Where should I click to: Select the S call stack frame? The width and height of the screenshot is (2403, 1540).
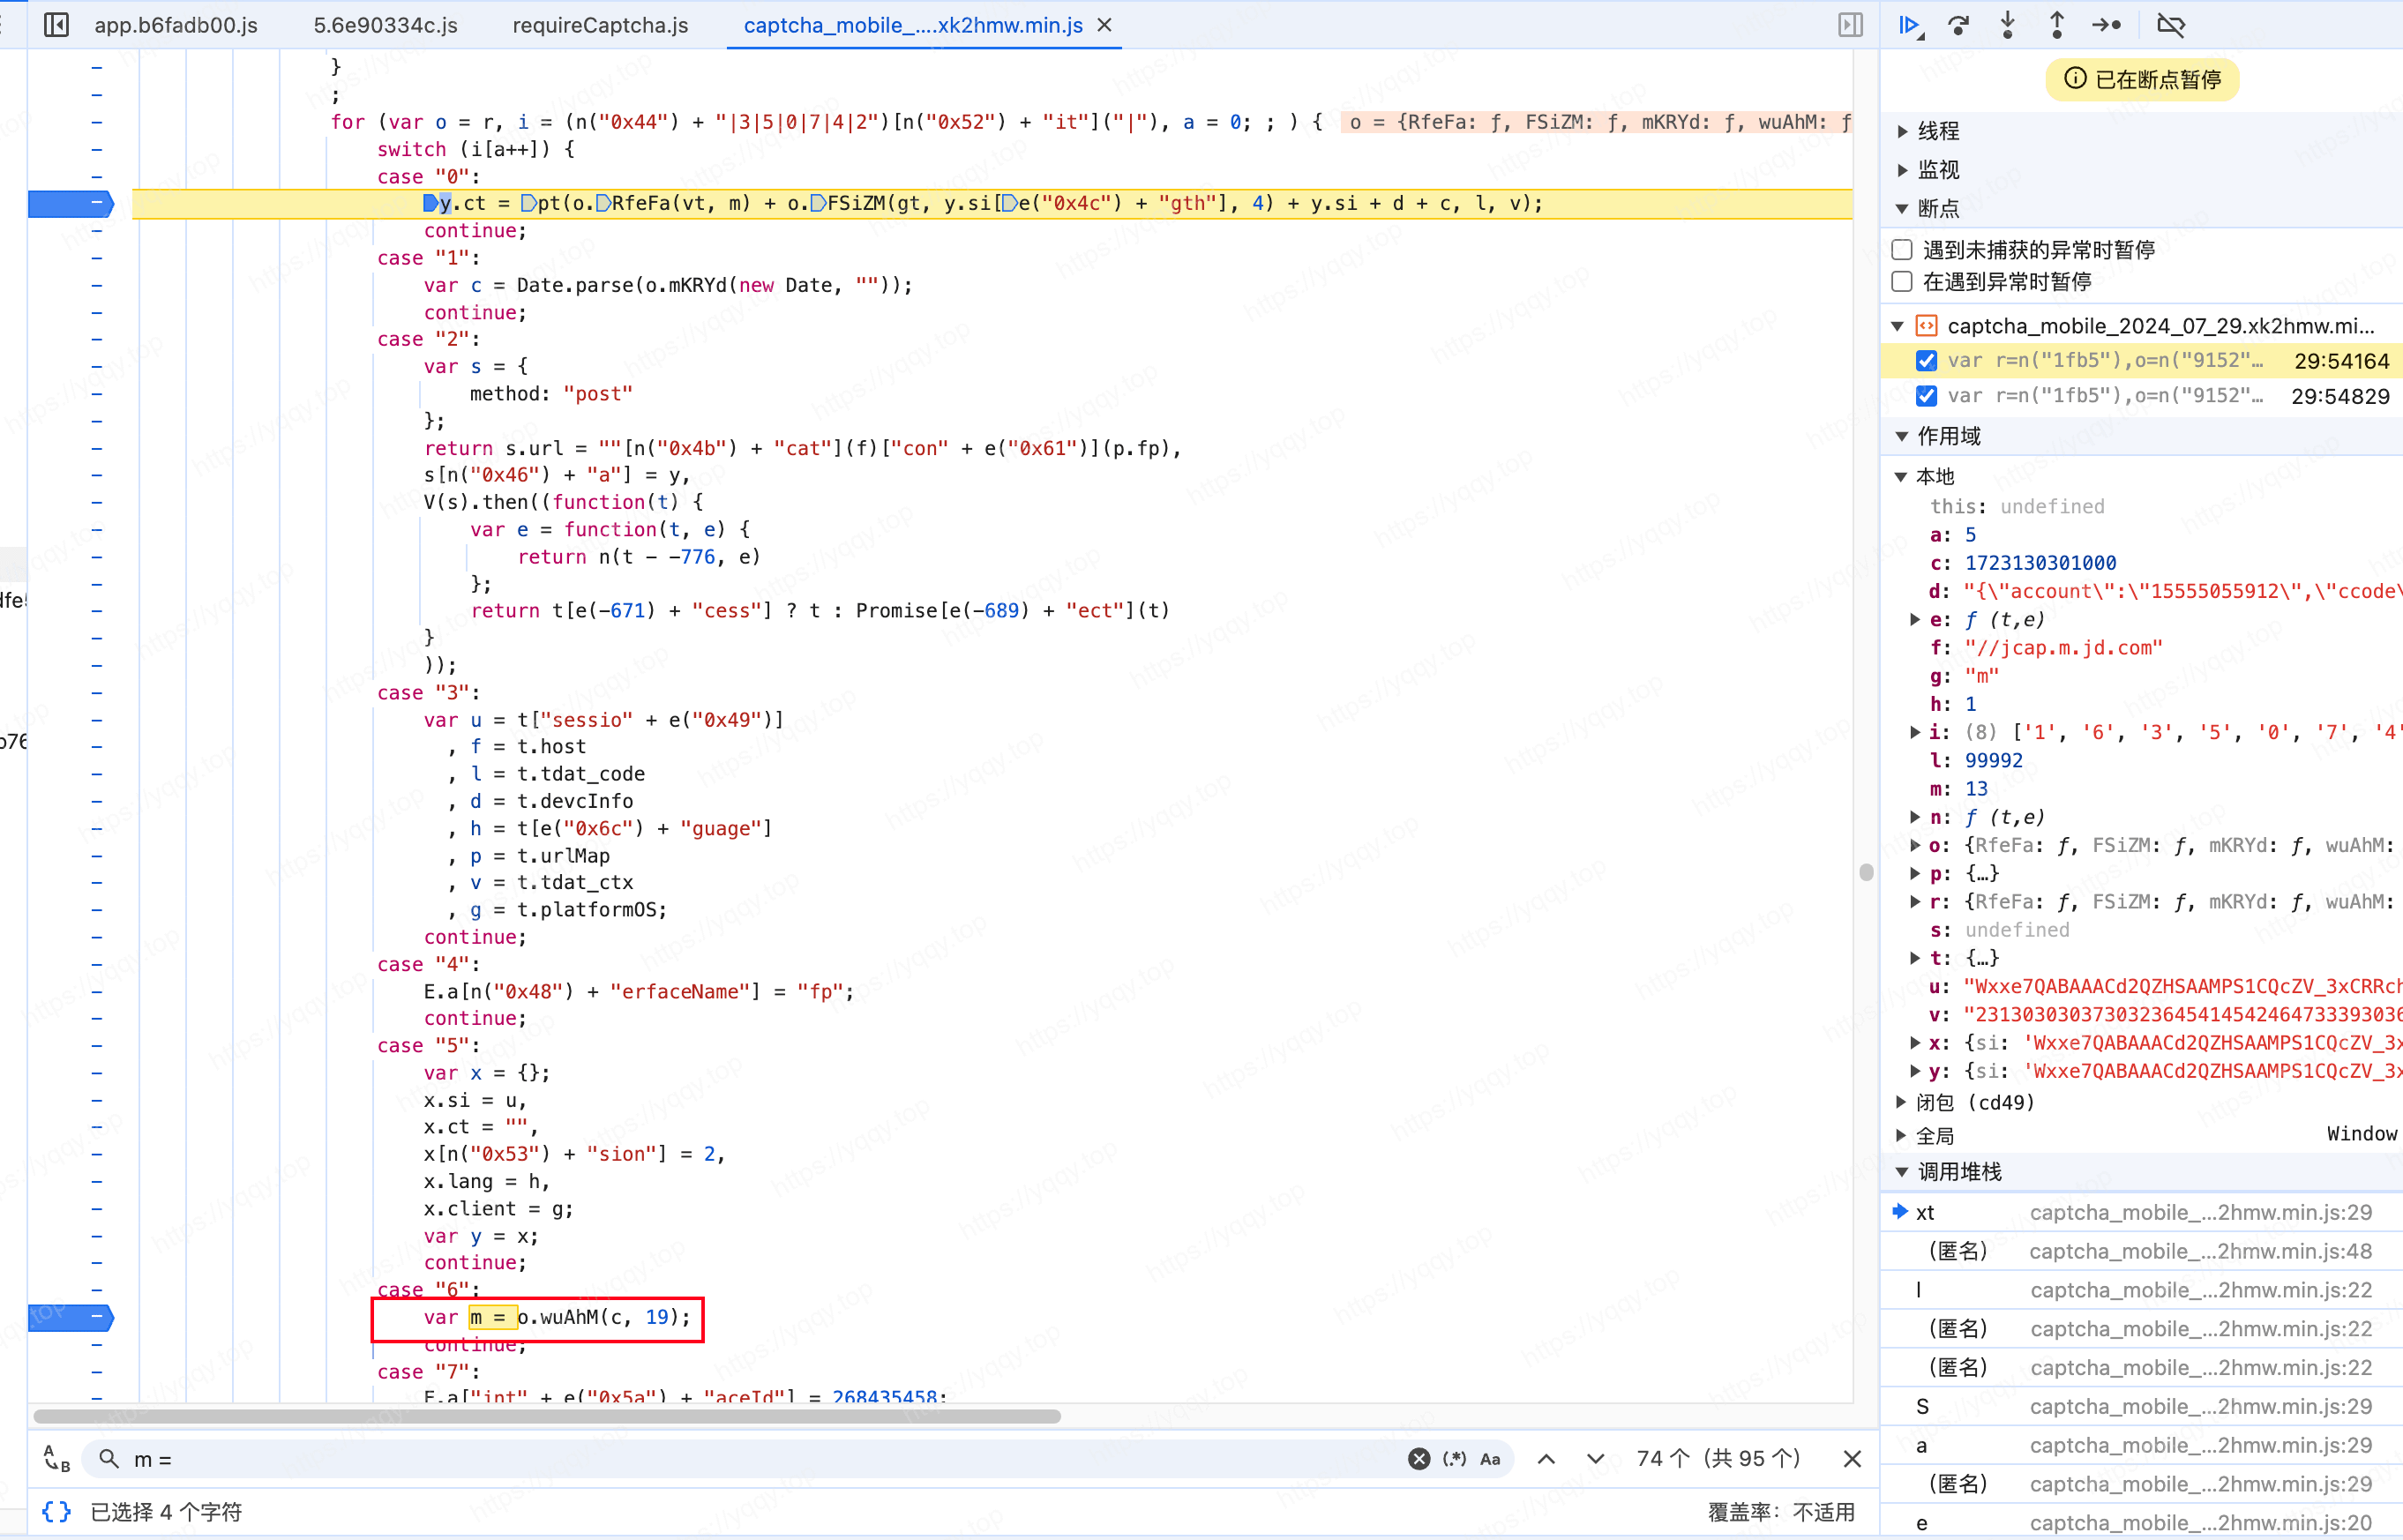click(x=2141, y=1407)
